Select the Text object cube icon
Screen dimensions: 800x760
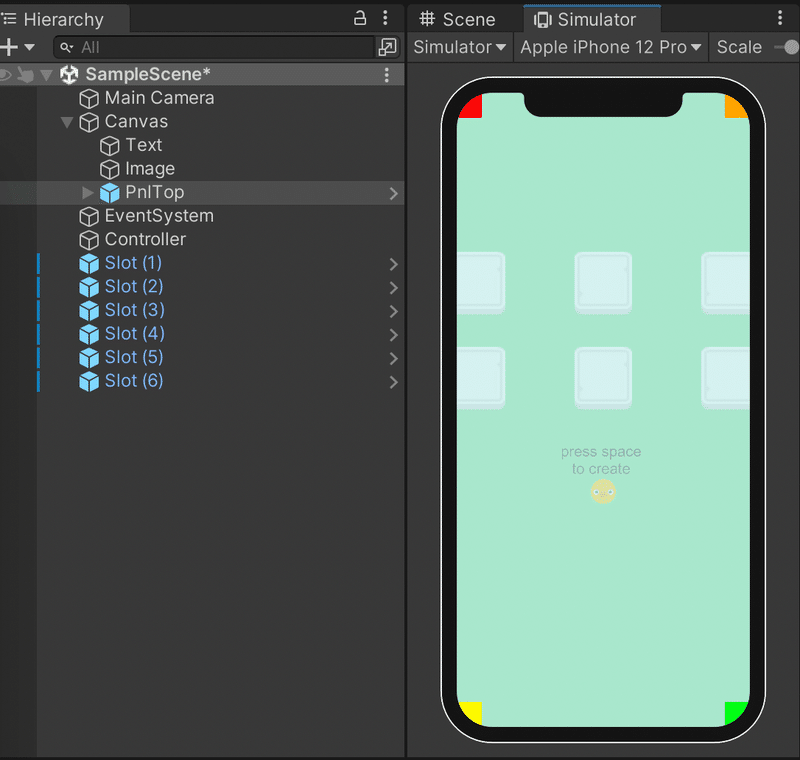tap(109, 146)
